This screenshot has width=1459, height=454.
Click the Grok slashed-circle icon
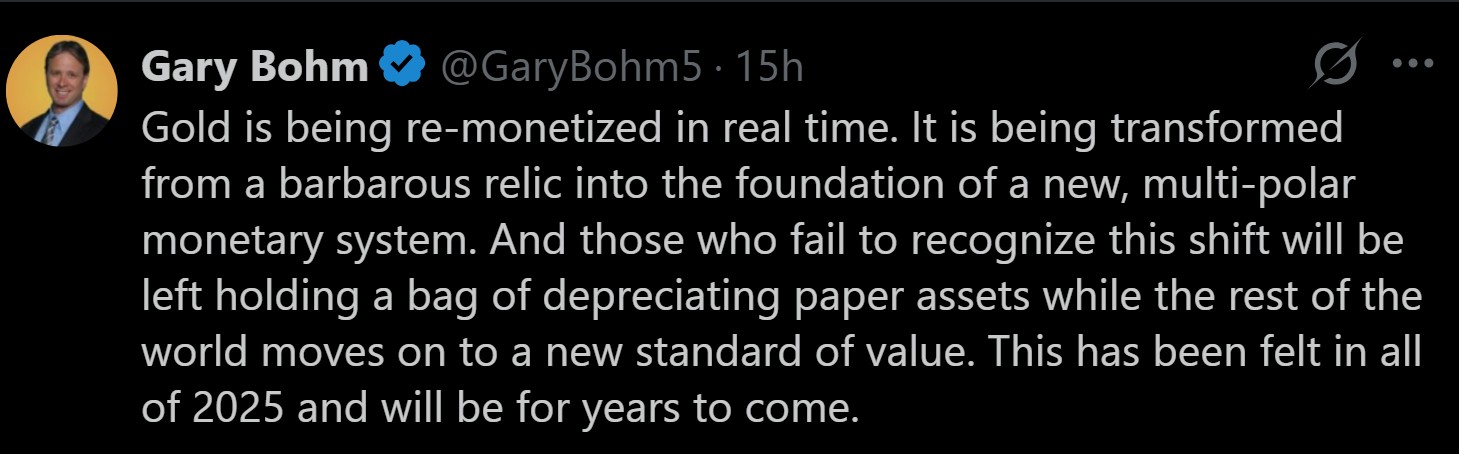1337,66
